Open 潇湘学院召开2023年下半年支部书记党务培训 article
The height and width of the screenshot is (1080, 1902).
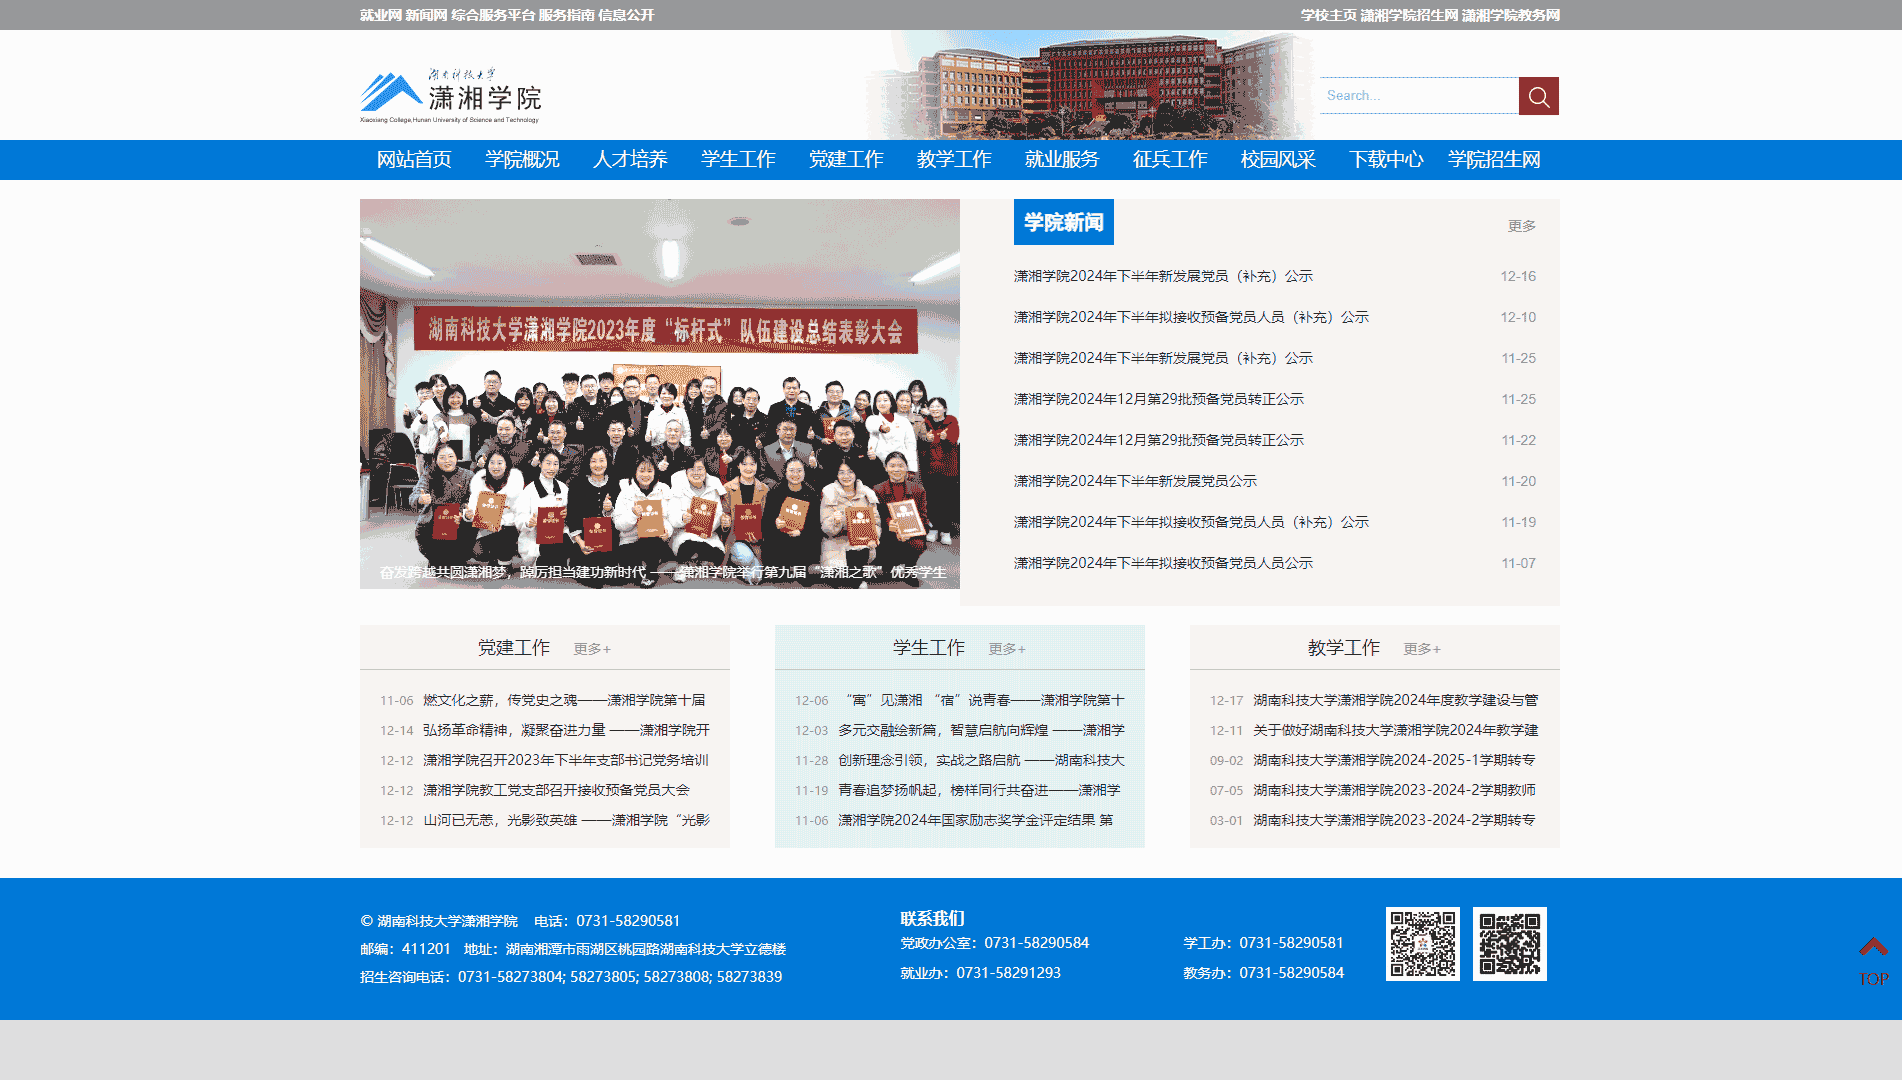pyautogui.click(x=566, y=760)
